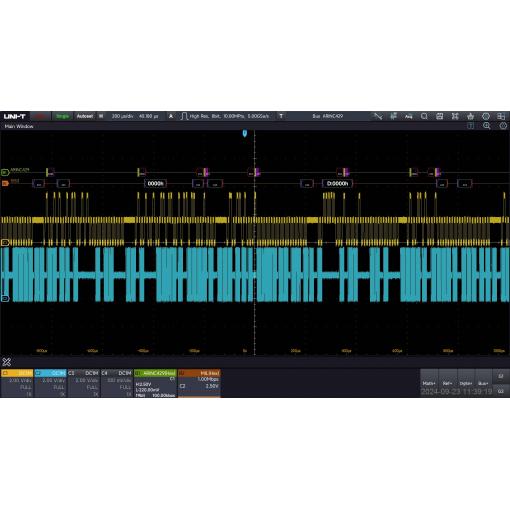Click the Main Window label

19,126
